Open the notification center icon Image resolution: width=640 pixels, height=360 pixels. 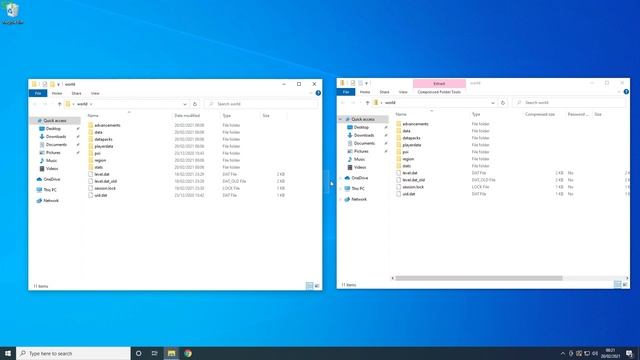(x=629, y=353)
